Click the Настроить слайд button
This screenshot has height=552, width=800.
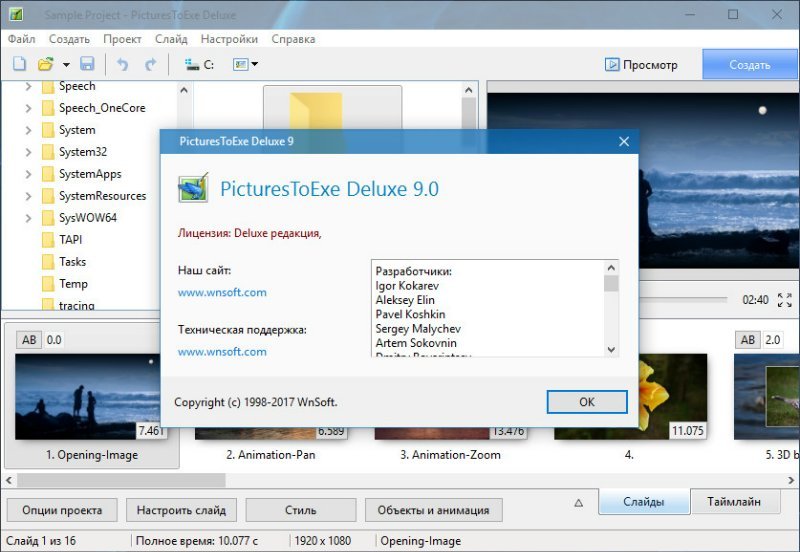coord(181,510)
